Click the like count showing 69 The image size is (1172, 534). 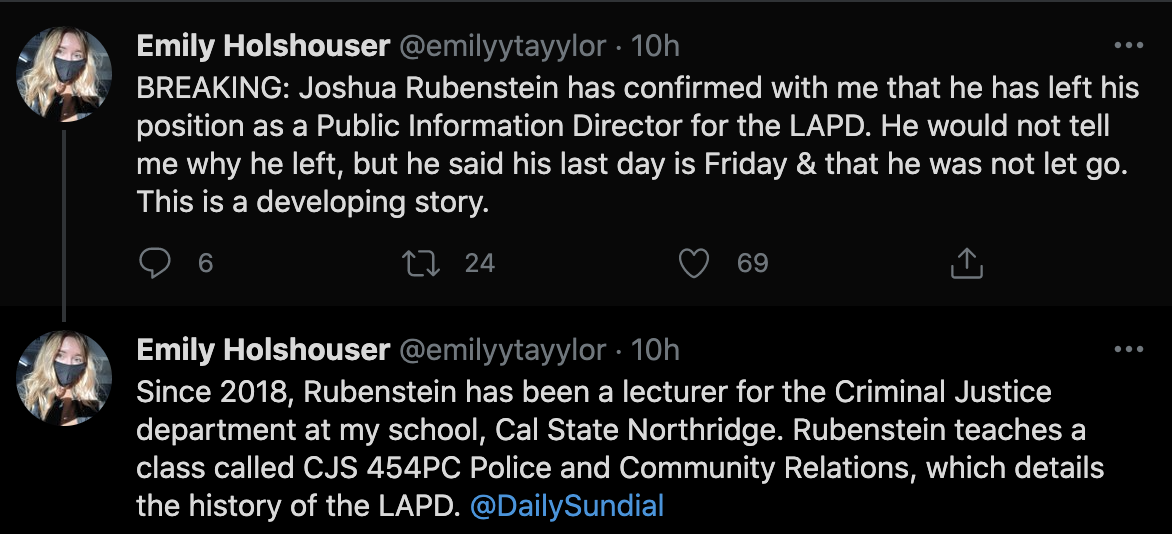(752, 263)
